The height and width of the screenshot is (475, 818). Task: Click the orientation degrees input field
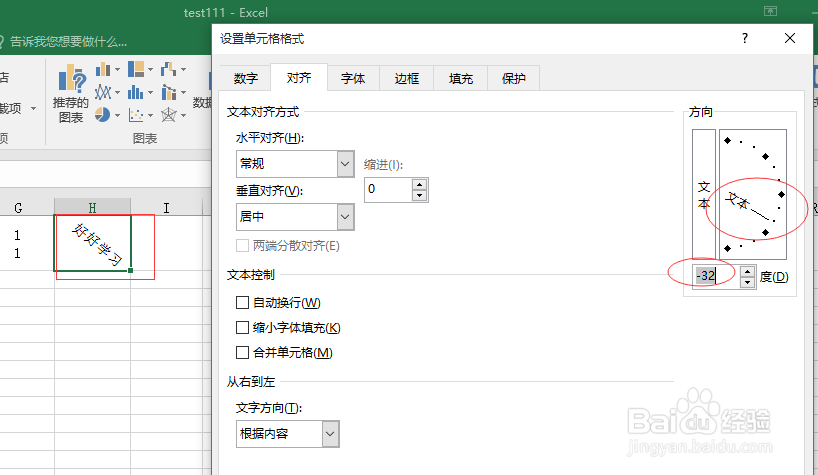pos(713,276)
